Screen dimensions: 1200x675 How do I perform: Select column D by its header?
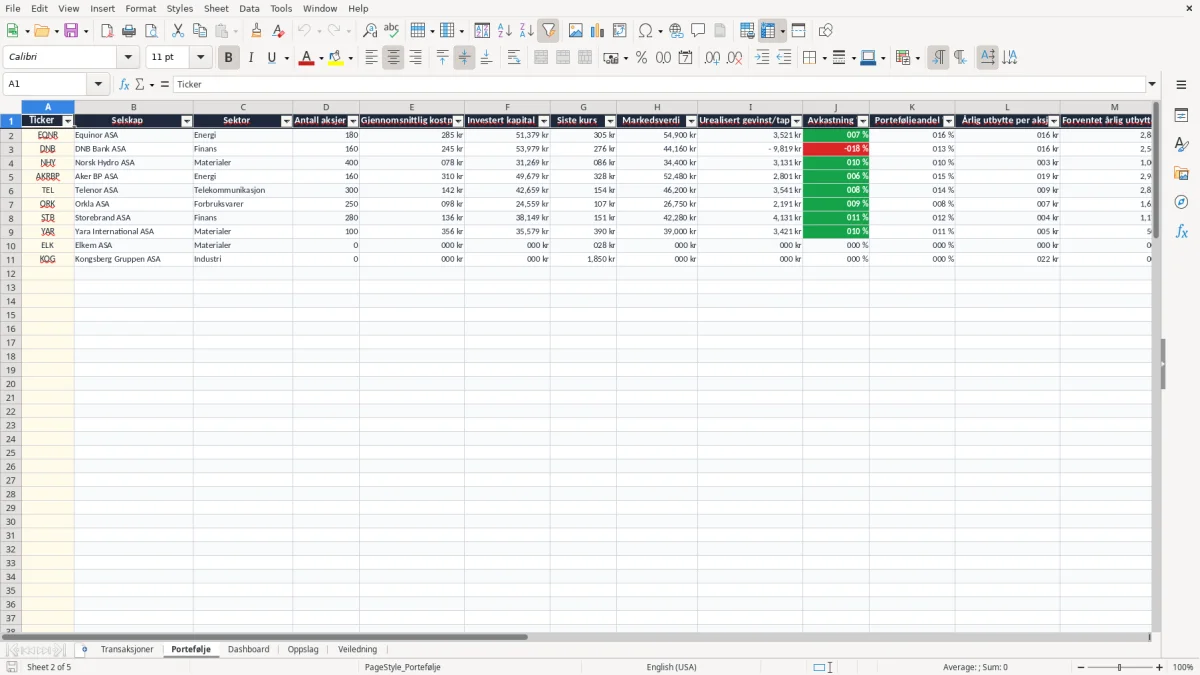[326, 107]
